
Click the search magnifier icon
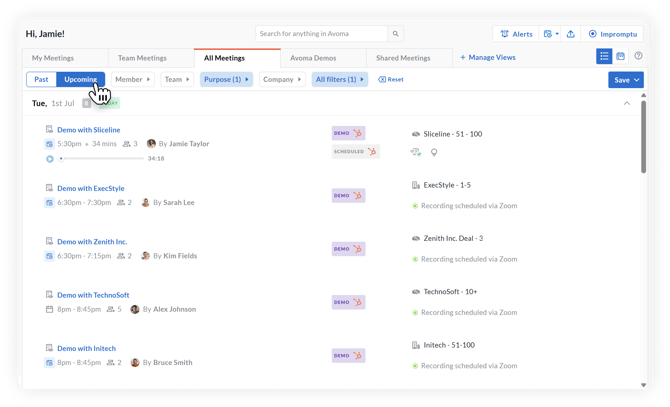pos(395,34)
